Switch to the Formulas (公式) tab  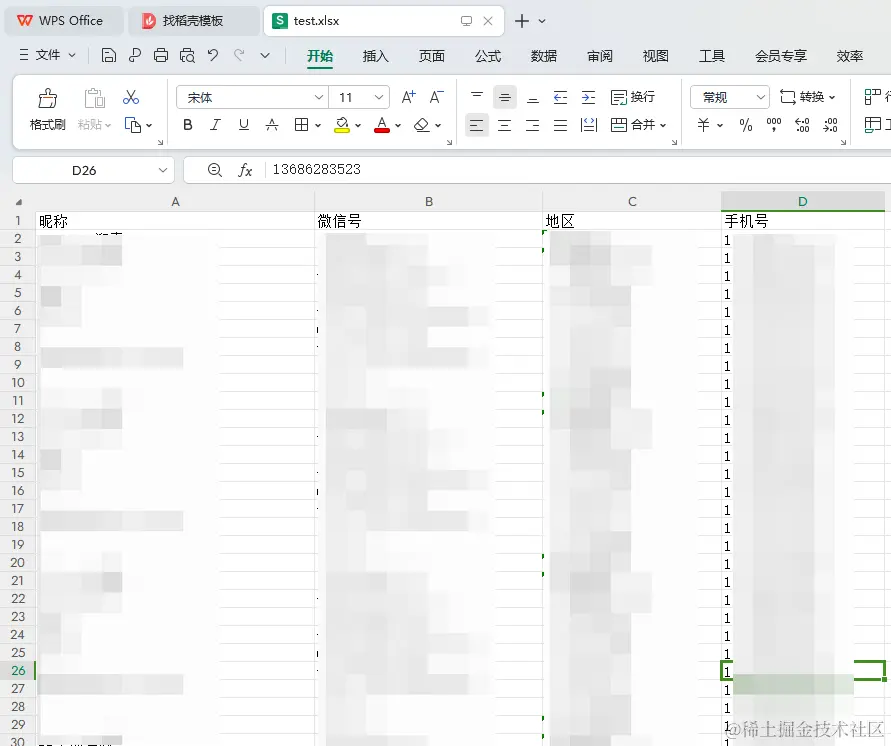[x=488, y=56]
